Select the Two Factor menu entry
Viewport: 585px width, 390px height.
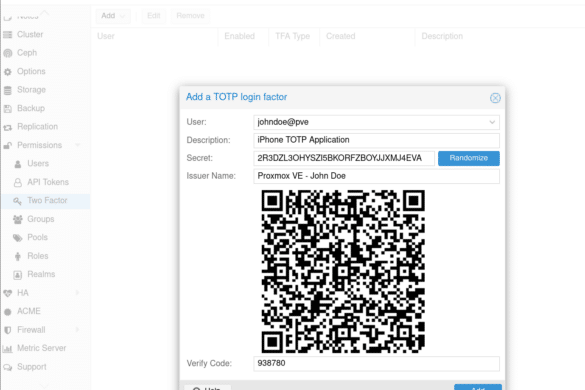pos(47,200)
